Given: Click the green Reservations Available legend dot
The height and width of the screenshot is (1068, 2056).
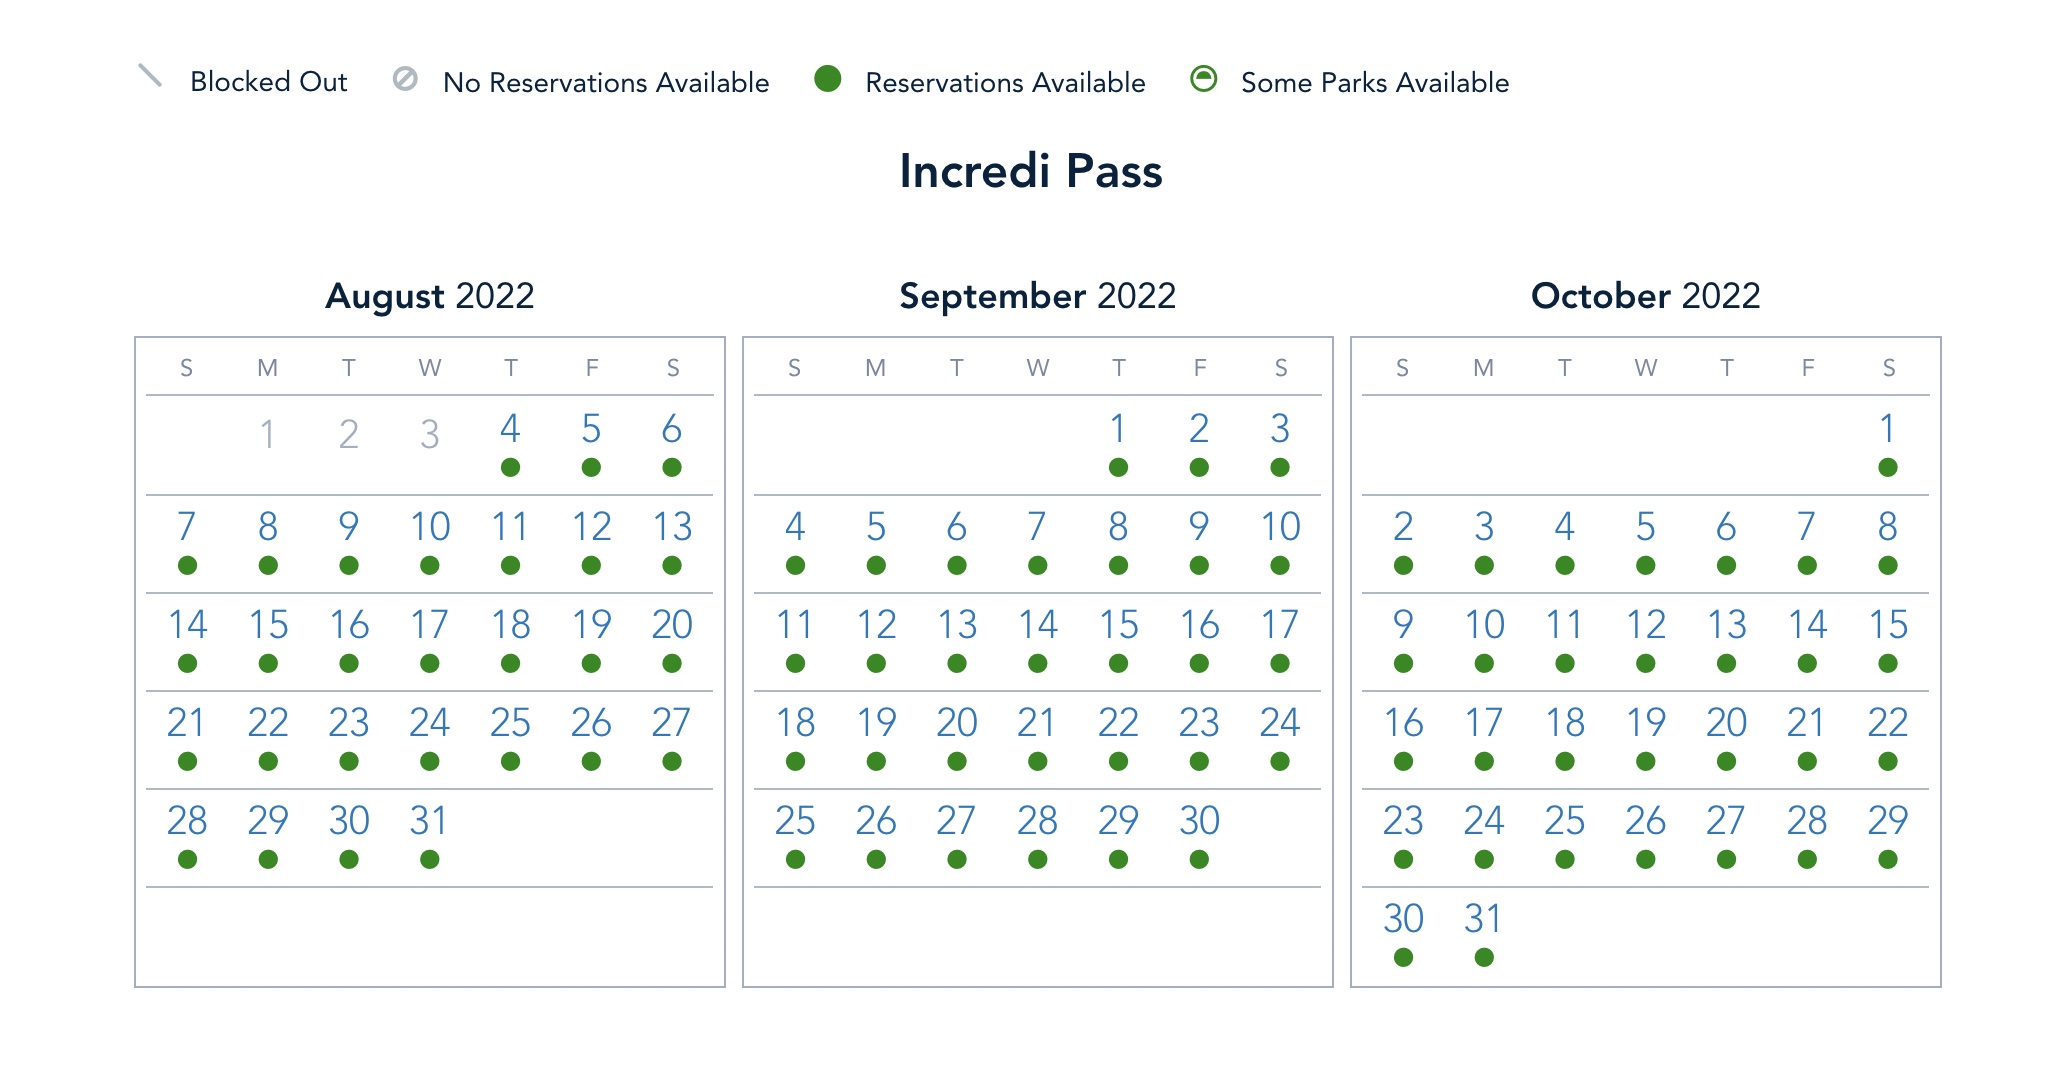Looking at the screenshot, I should click(x=827, y=79).
